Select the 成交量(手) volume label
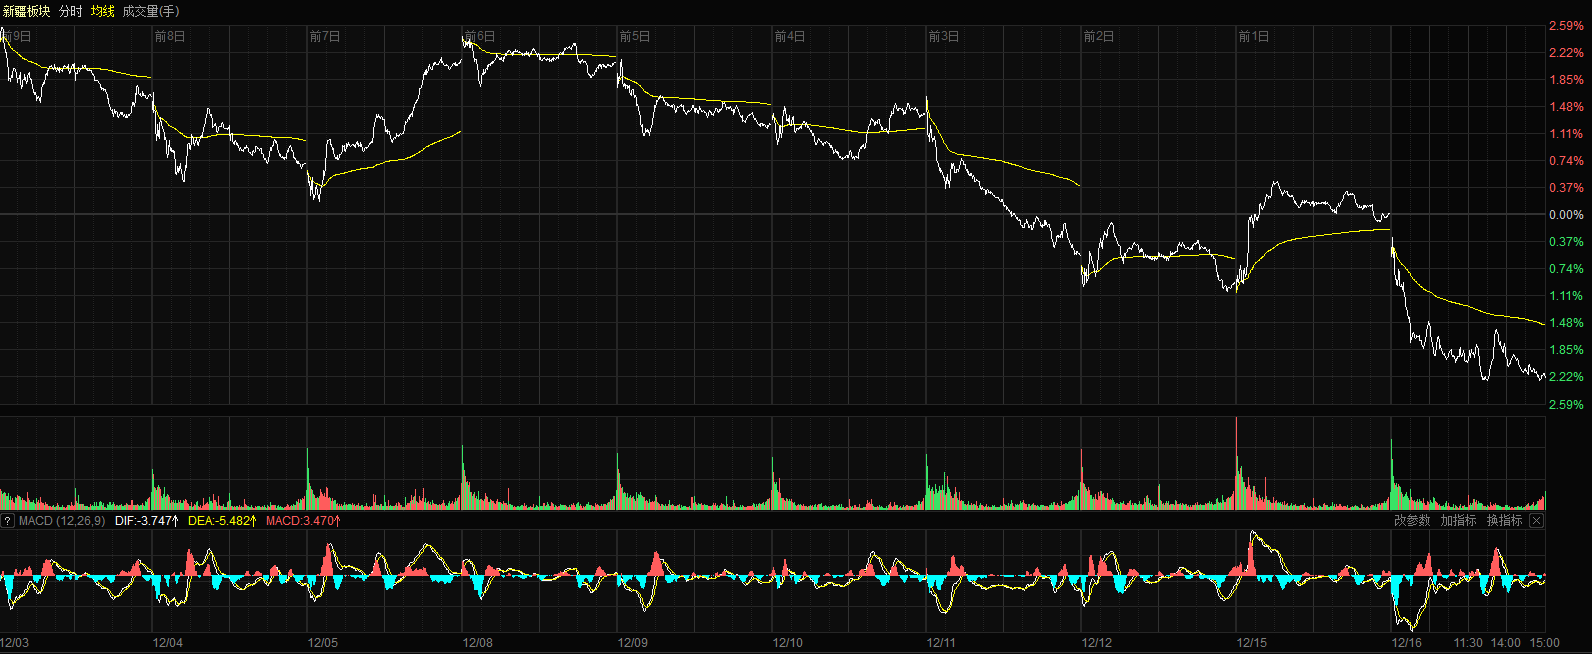This screenshot has height=654, width=1592. coord(151,11)
